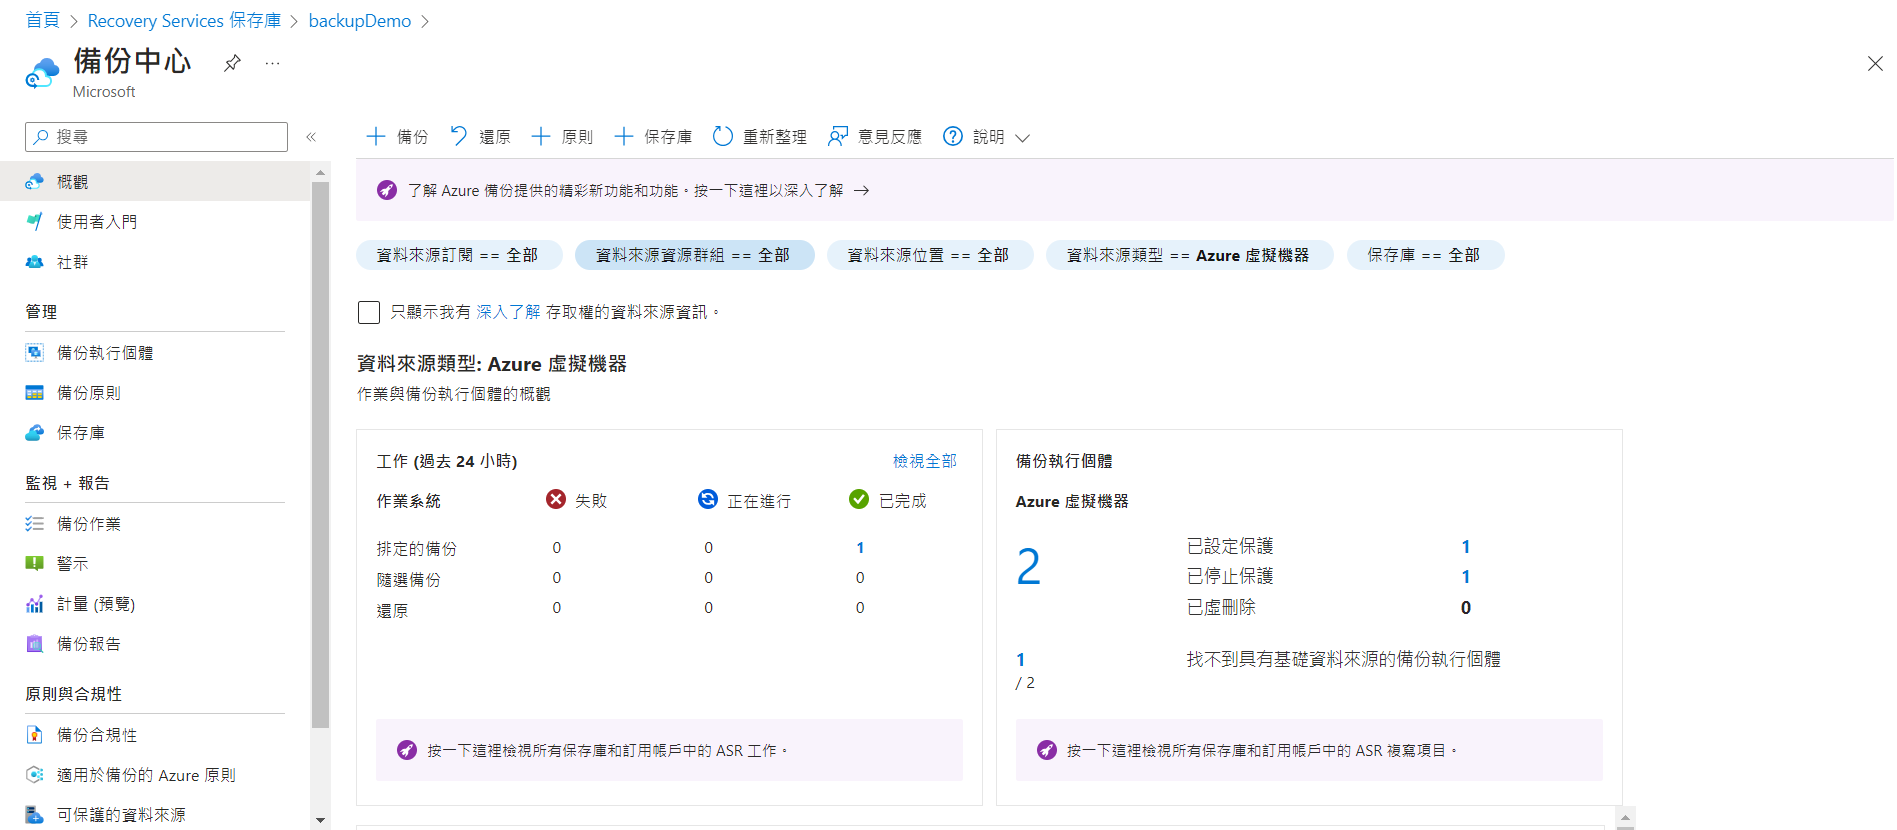
Task: Select 社群 in the sidebar
Action: (x=155, y=262)
